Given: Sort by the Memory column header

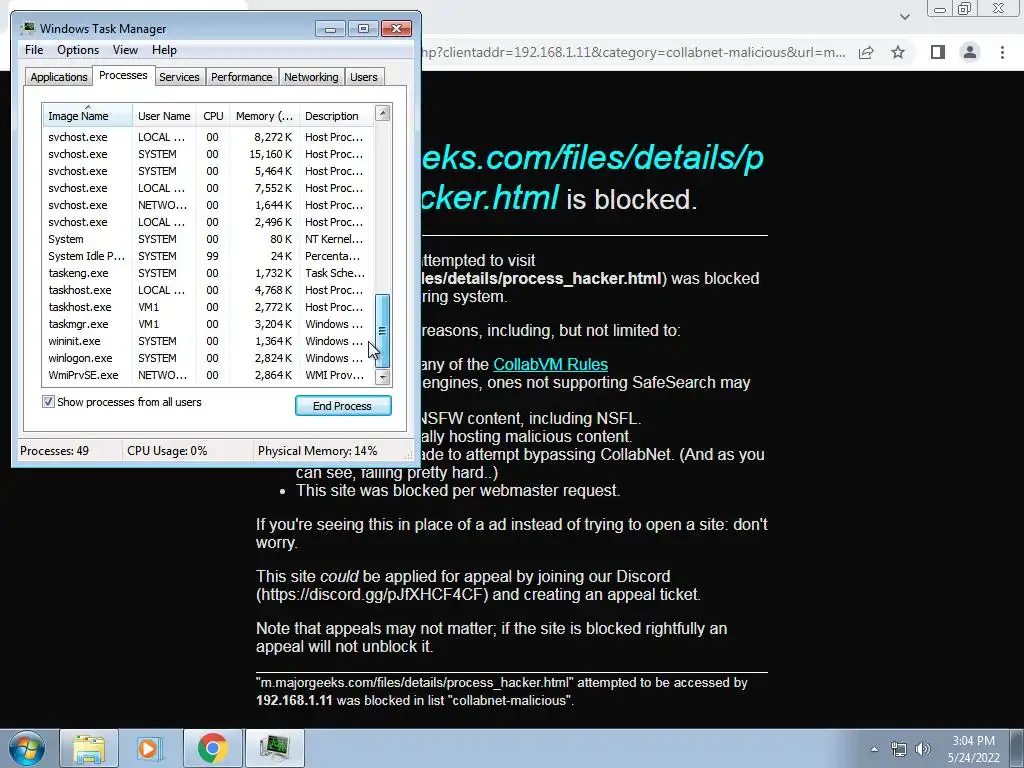Looking at the screenshot, I should point(264,116).
